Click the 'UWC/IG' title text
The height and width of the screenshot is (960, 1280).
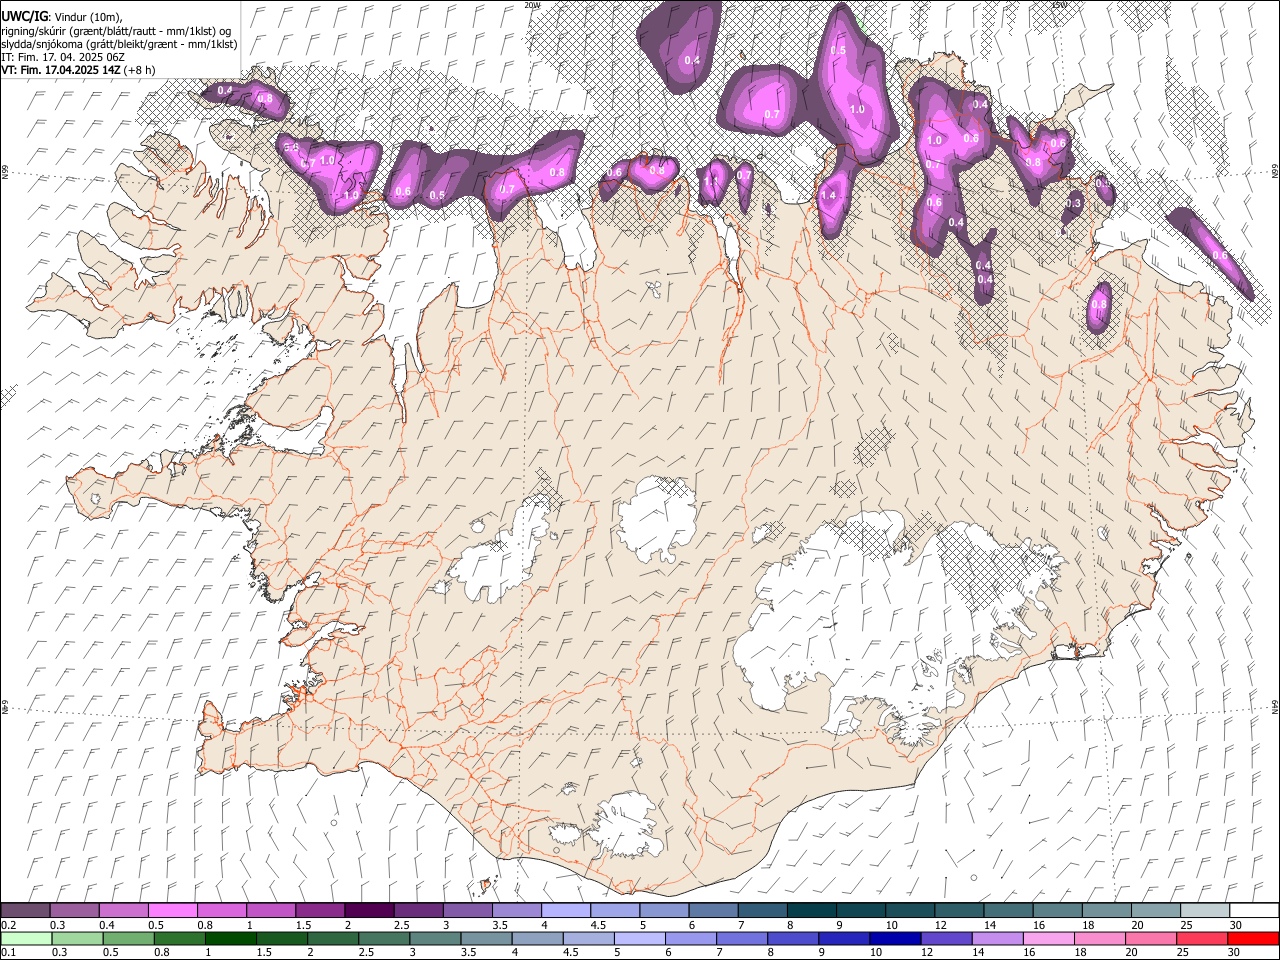[x=23, y=17]
